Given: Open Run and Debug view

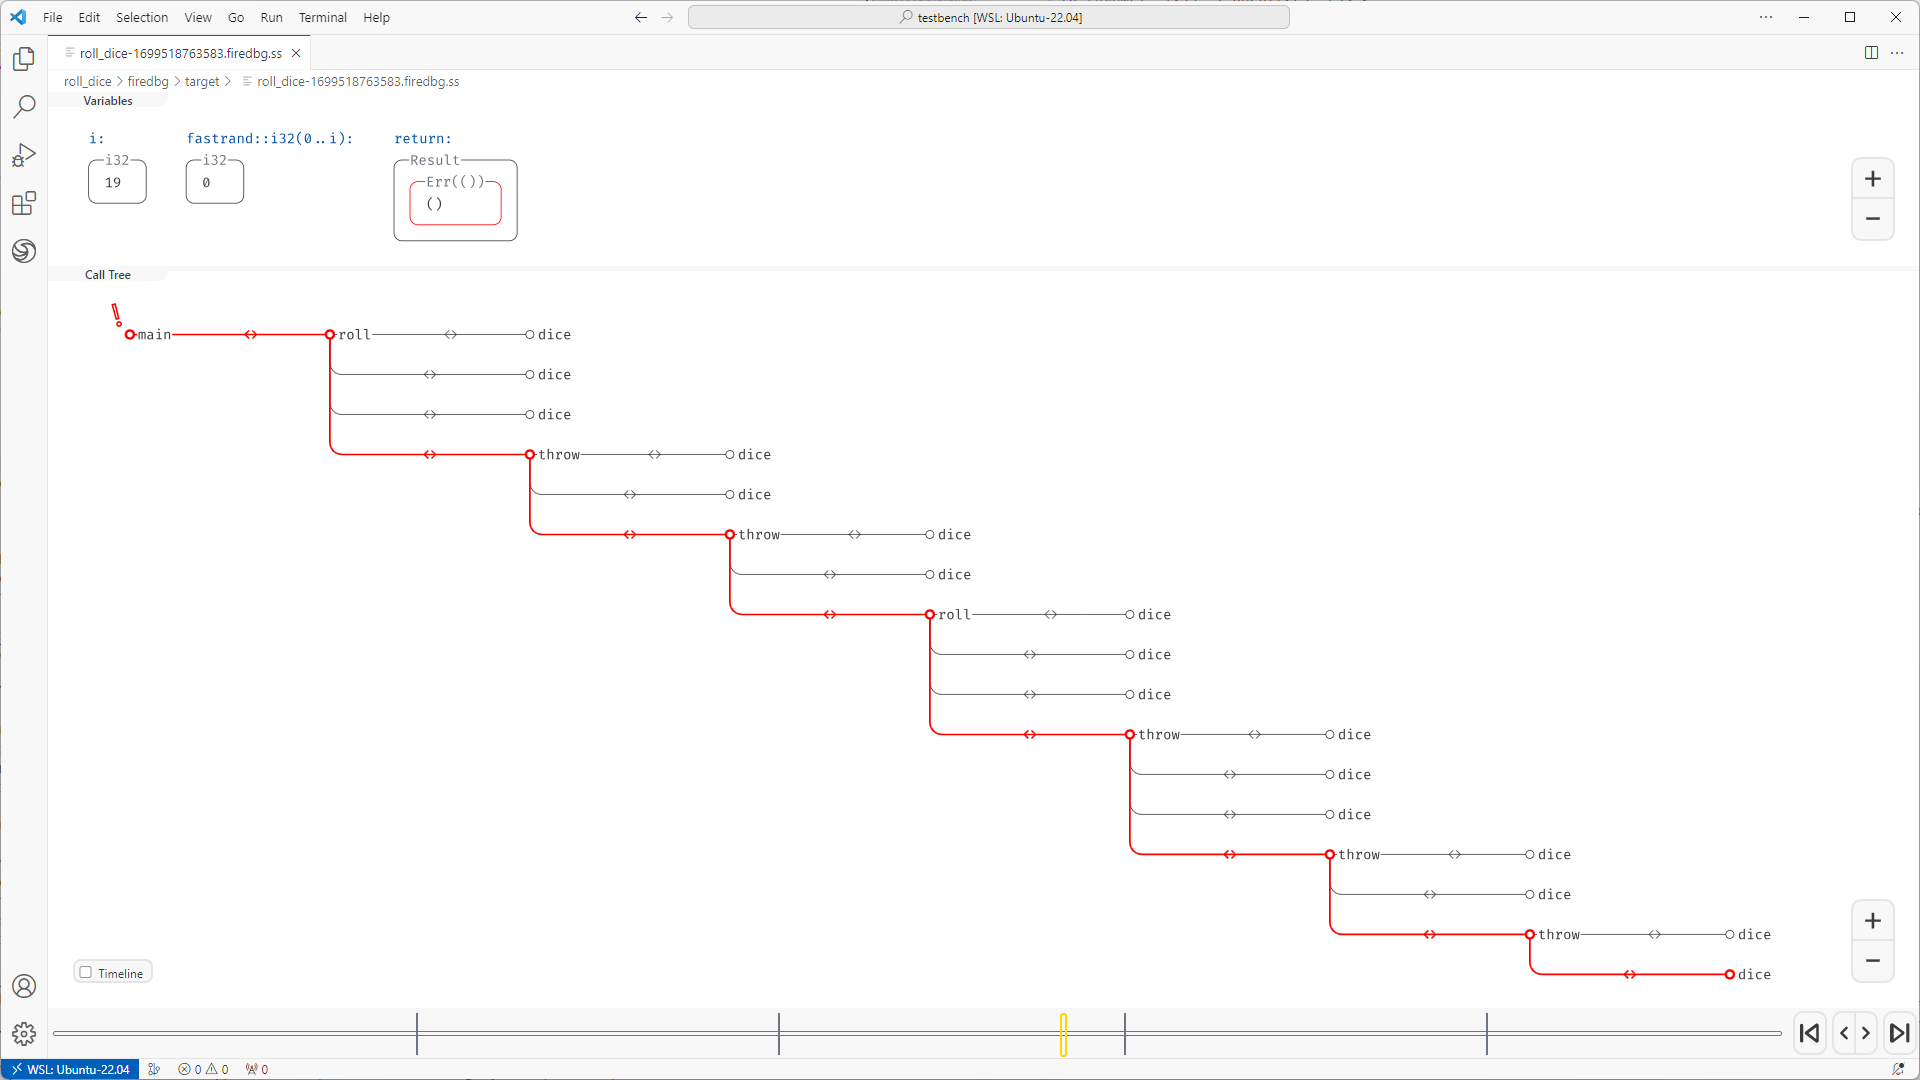Looking at the screenshot, I should (24, 155).
